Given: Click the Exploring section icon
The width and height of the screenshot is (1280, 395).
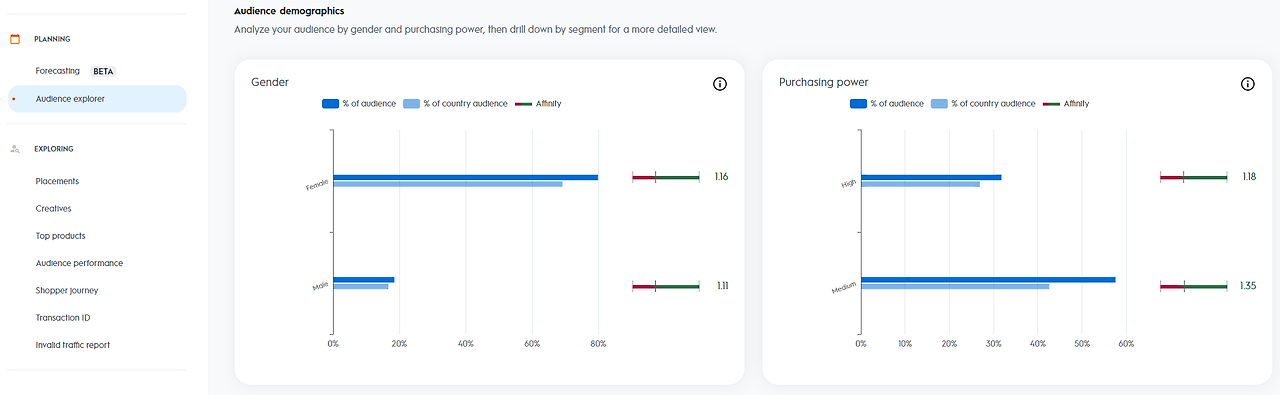Looking at the screenshot, I should (15, 149).
